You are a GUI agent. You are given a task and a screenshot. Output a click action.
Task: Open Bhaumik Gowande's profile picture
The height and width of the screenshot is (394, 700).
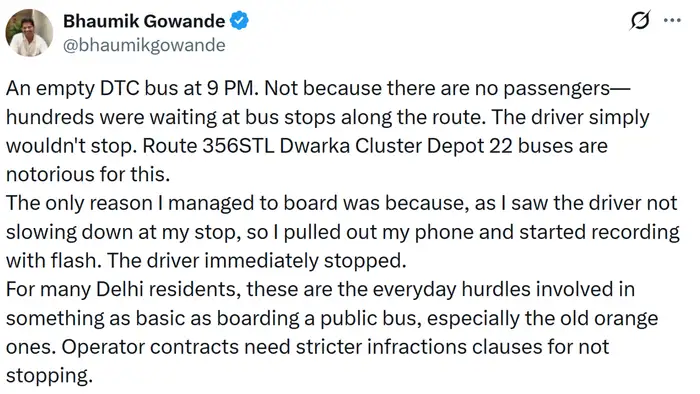(x=29, y=33)
